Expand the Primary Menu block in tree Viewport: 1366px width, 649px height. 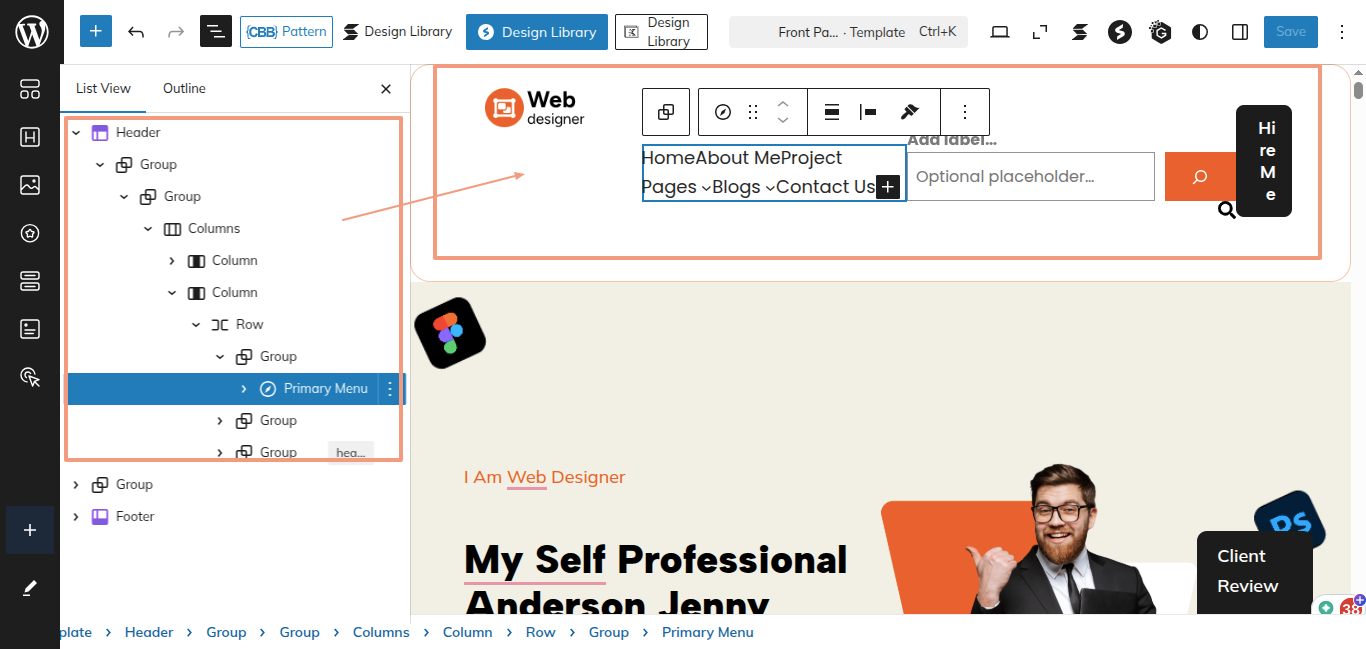(x=244, y=389)
